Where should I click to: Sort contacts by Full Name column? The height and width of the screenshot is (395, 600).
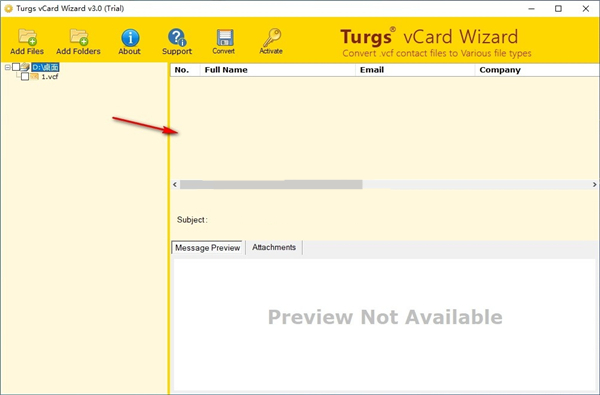pyautogui.click(x=278, y=70)
